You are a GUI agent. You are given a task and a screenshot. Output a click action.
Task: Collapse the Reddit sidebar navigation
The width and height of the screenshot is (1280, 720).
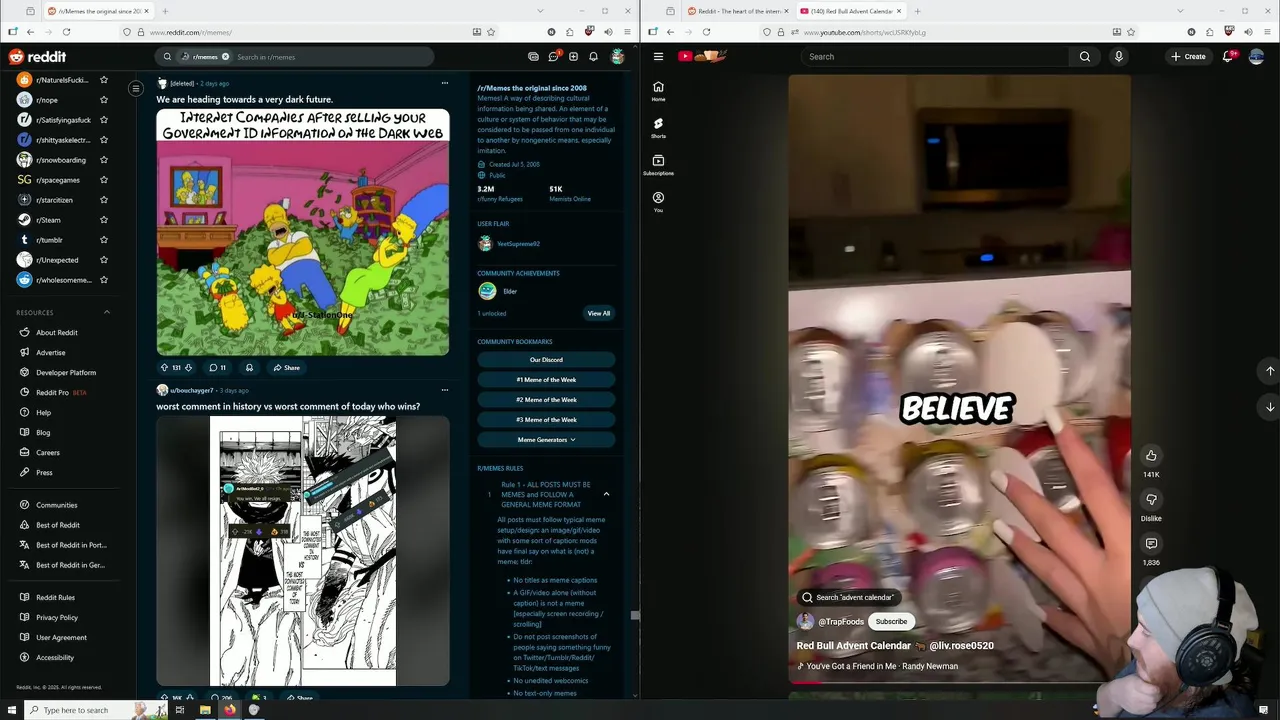tap(136, 89)
